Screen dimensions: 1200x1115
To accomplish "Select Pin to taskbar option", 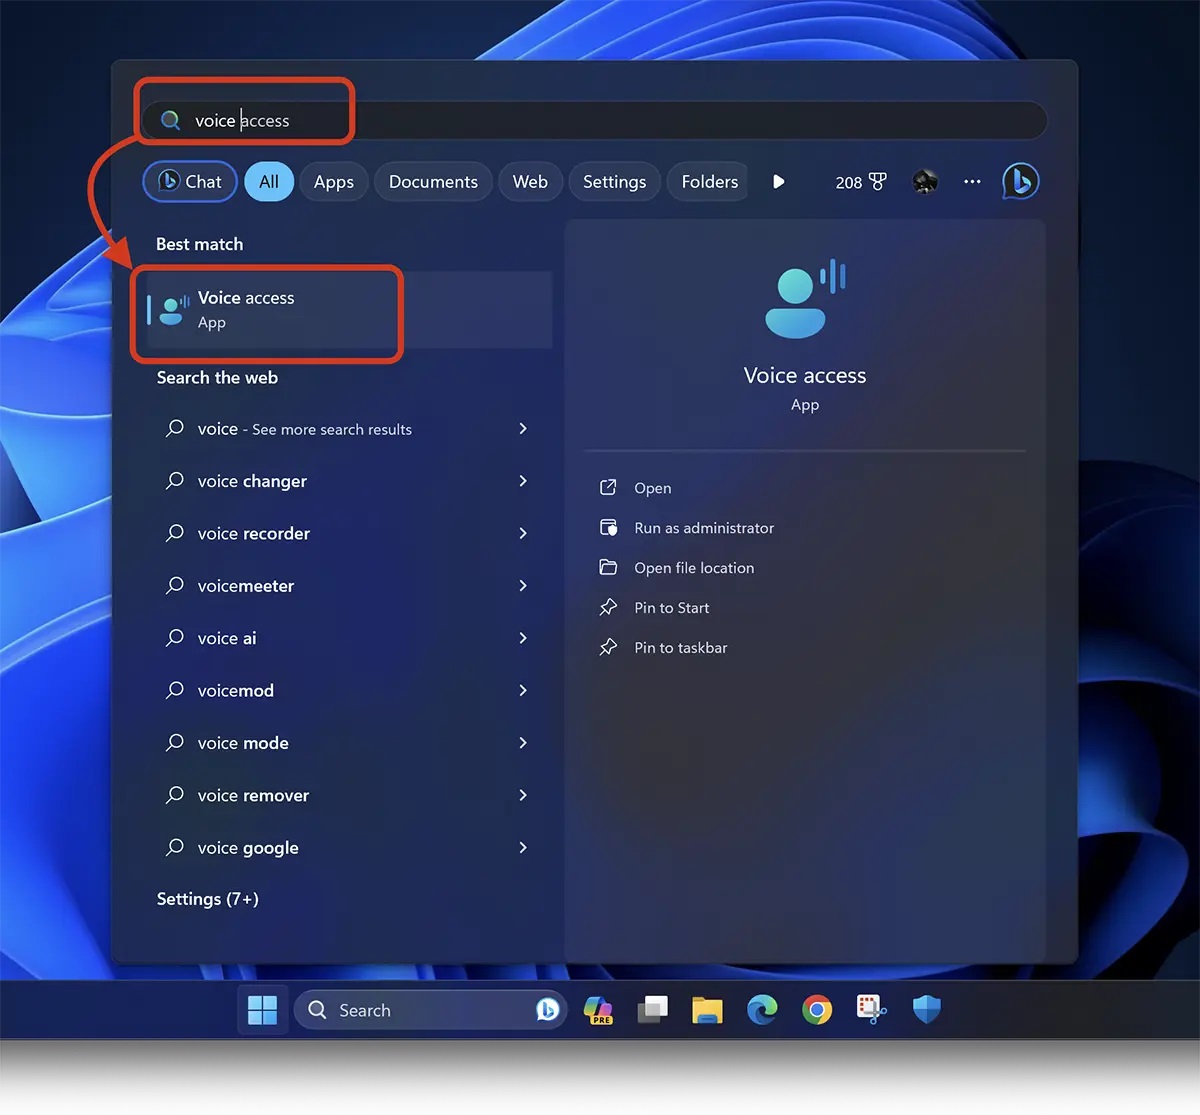I will [680, 648].
